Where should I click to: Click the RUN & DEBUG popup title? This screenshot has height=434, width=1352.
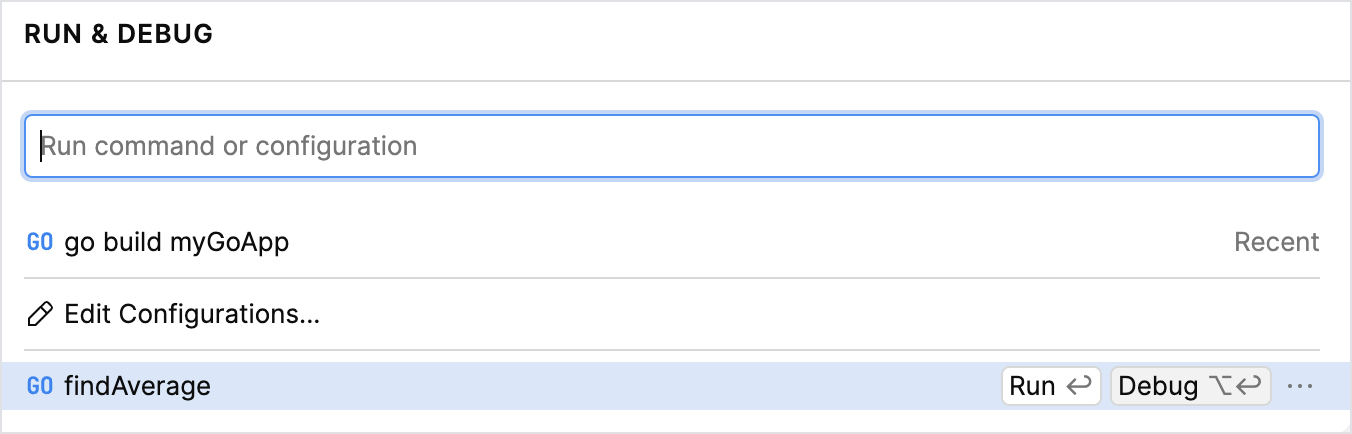point(118,34)
